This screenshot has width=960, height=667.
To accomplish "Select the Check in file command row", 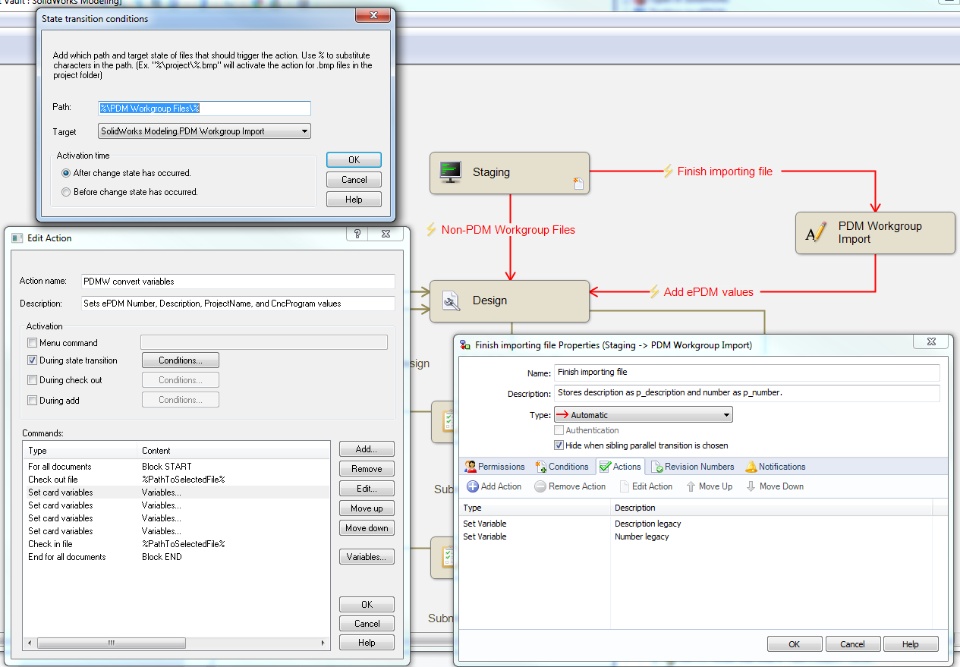I will 176,544.
